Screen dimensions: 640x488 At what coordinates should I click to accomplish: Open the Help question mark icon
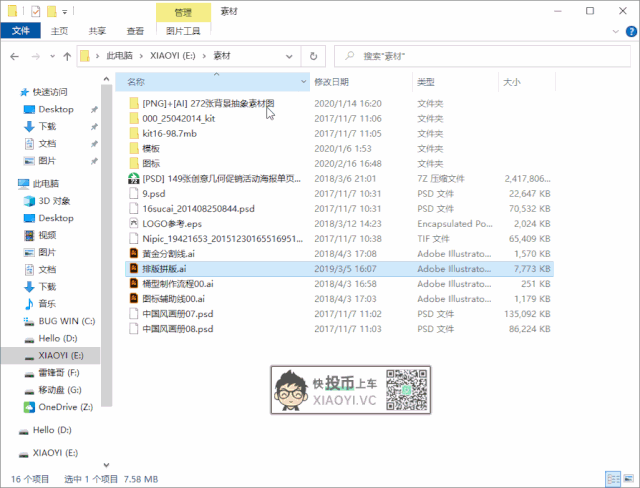tap(631, 31)
